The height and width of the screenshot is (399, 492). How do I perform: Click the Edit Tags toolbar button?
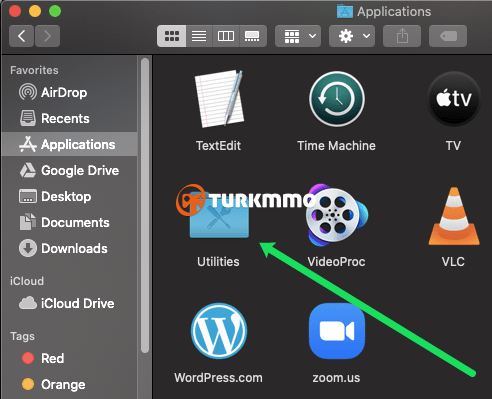click(448, 36)
